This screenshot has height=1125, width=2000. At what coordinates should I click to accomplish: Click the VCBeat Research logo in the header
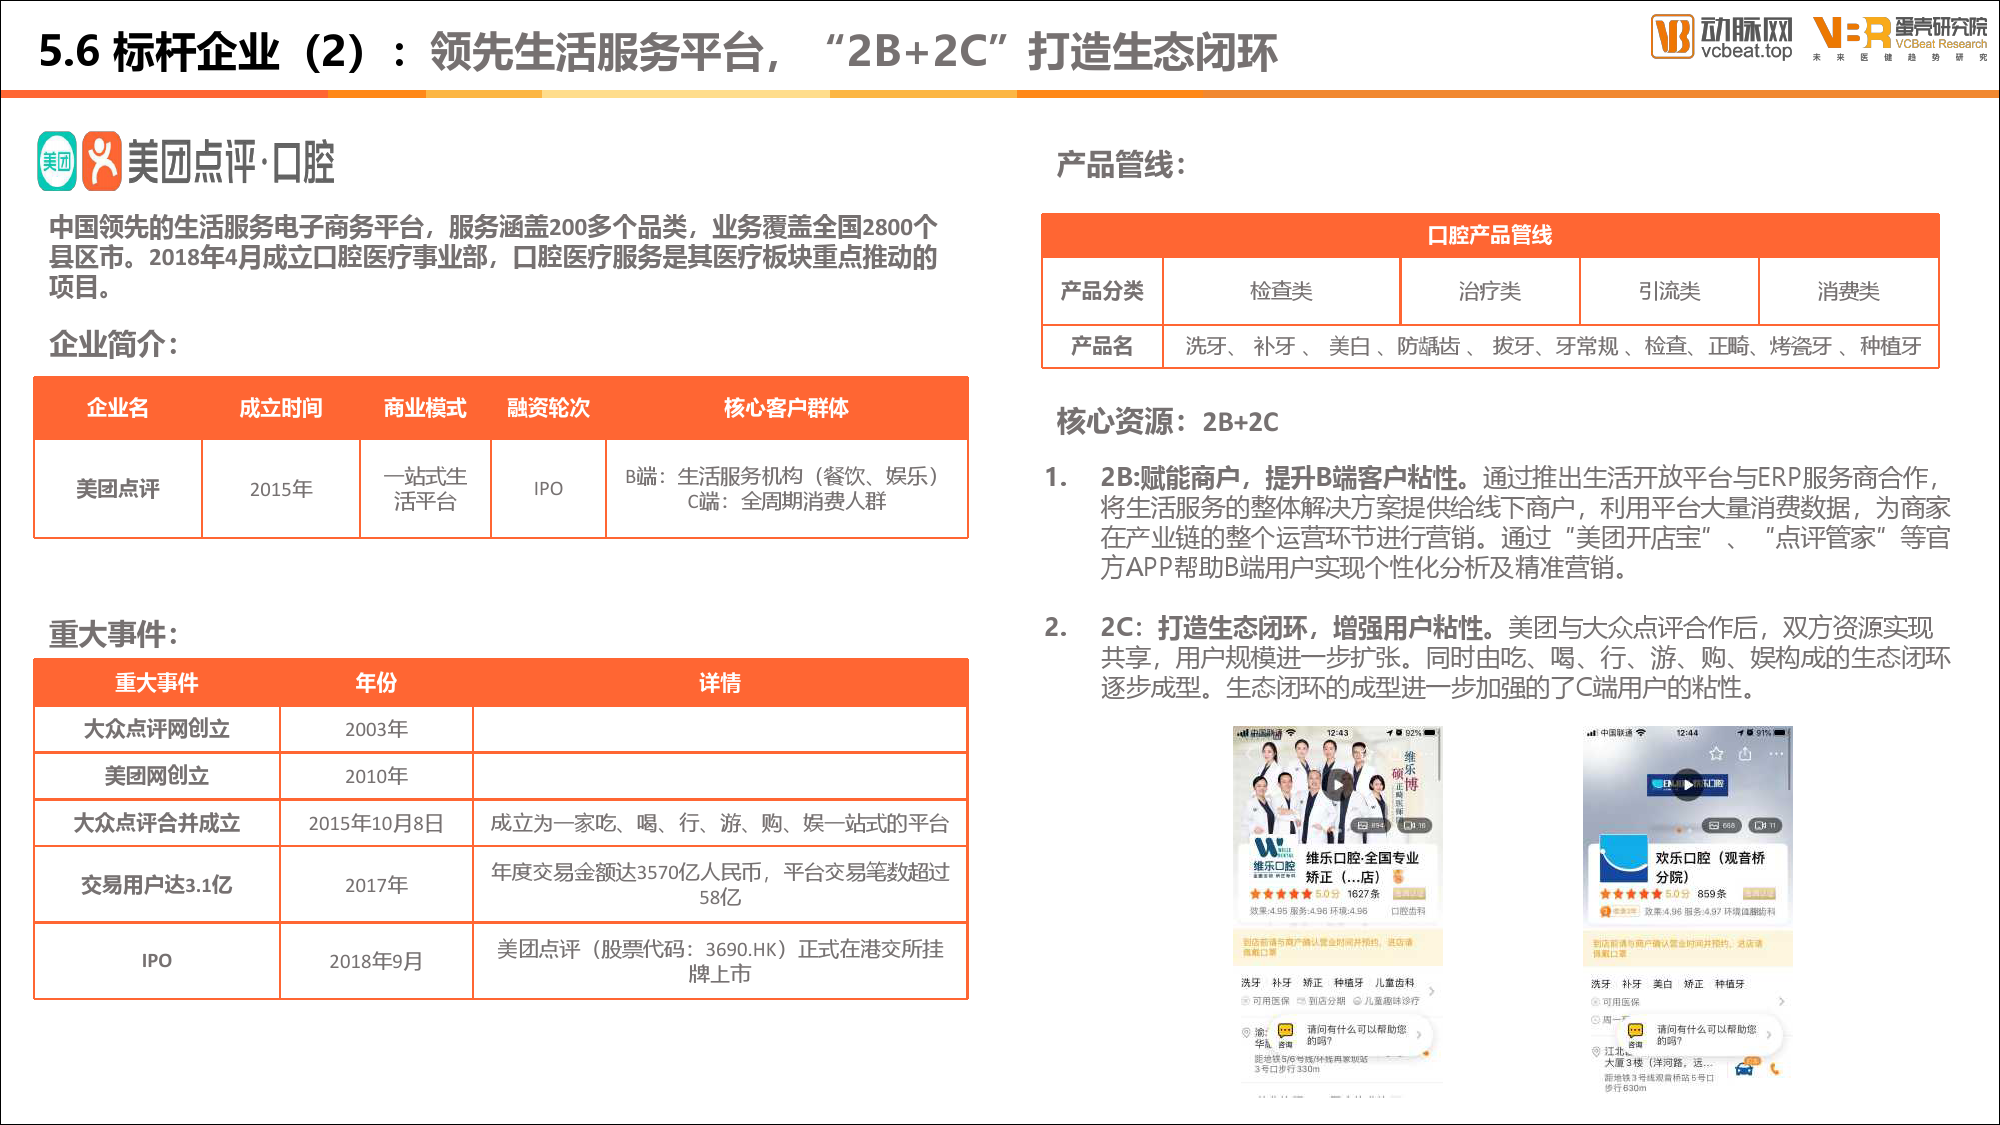tap(1900, 38)
